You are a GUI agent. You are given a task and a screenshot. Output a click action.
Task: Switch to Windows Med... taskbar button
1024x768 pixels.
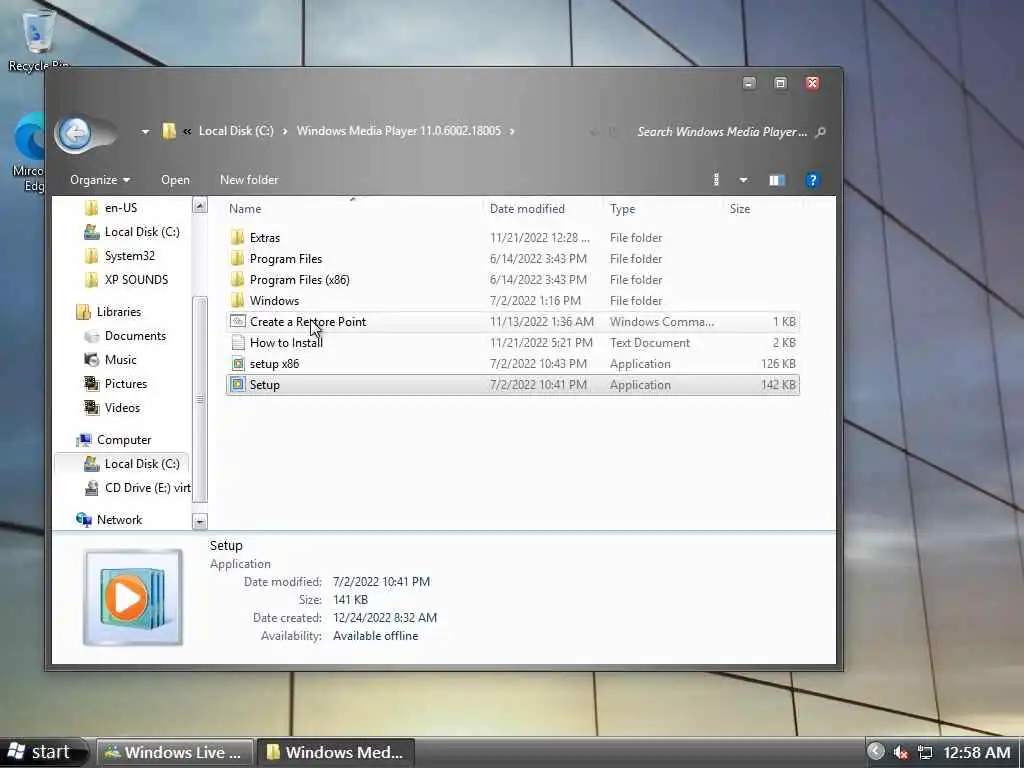pos(335,752)
